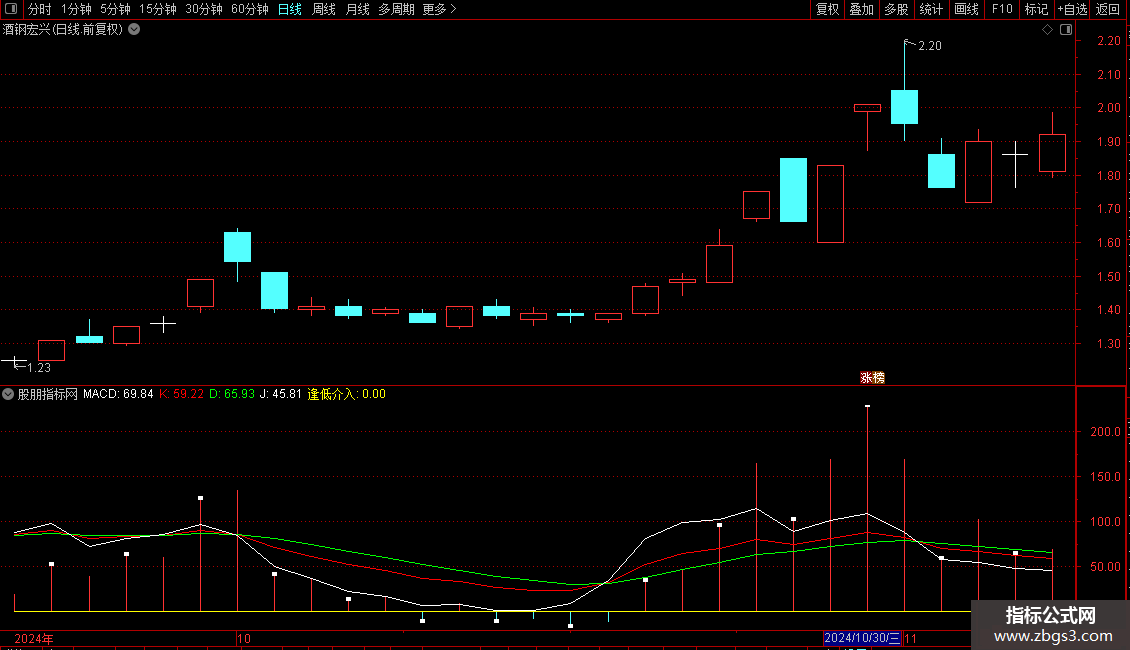Click the side panel toggle icon in chart corner

tap(1067, 30)
